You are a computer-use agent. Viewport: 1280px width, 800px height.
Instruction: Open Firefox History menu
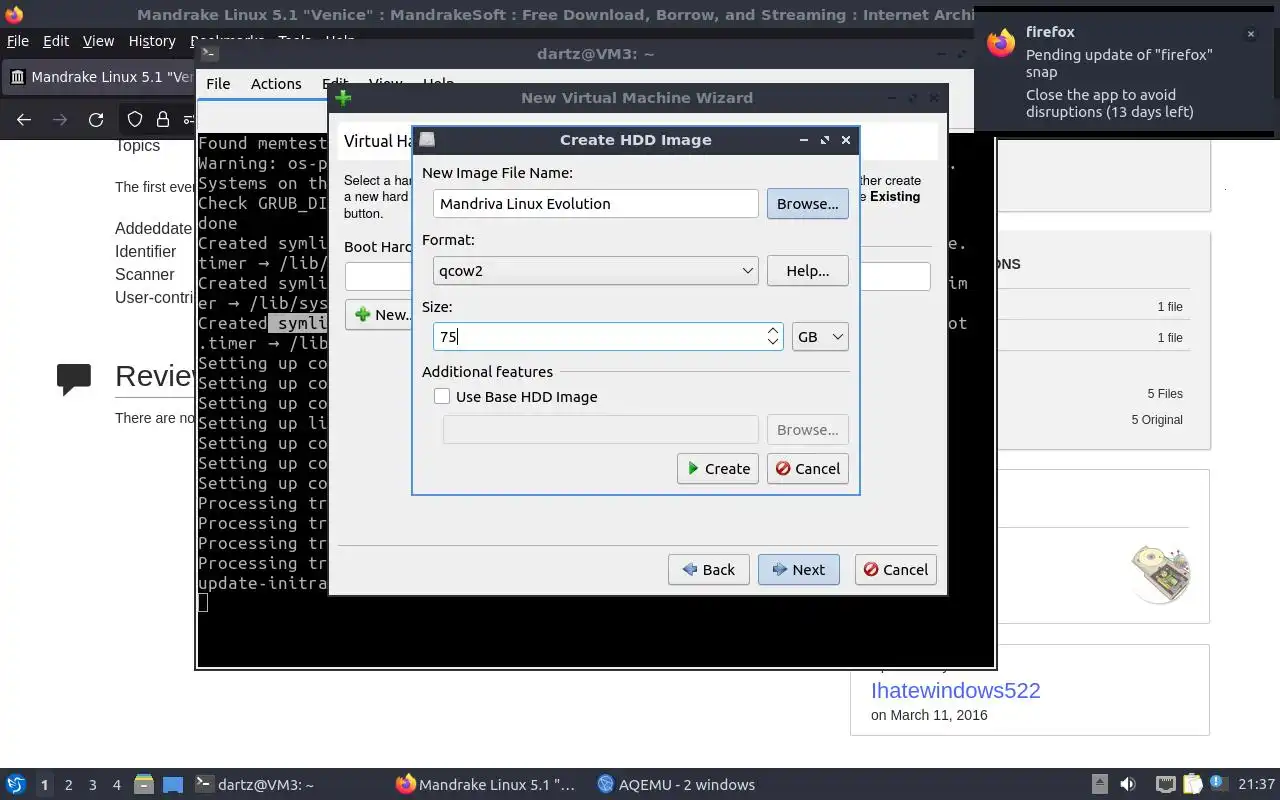click(x=152, y=41)
